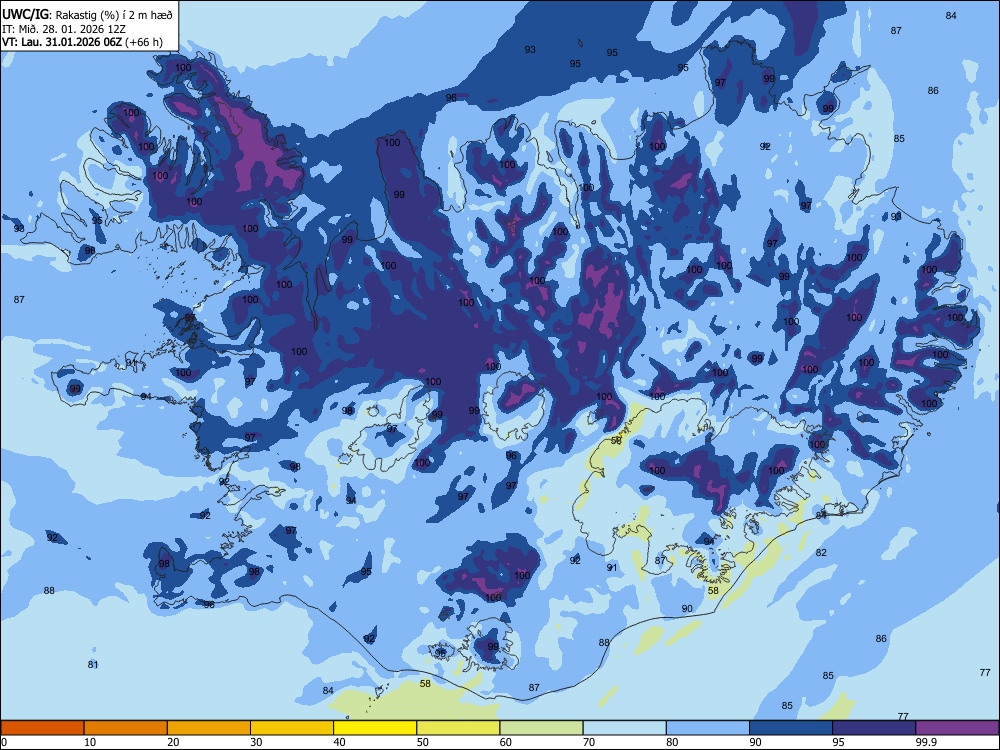
Task: Click the dark indigo 95–99.9 legend swatch
Action: tap(874, 728)
